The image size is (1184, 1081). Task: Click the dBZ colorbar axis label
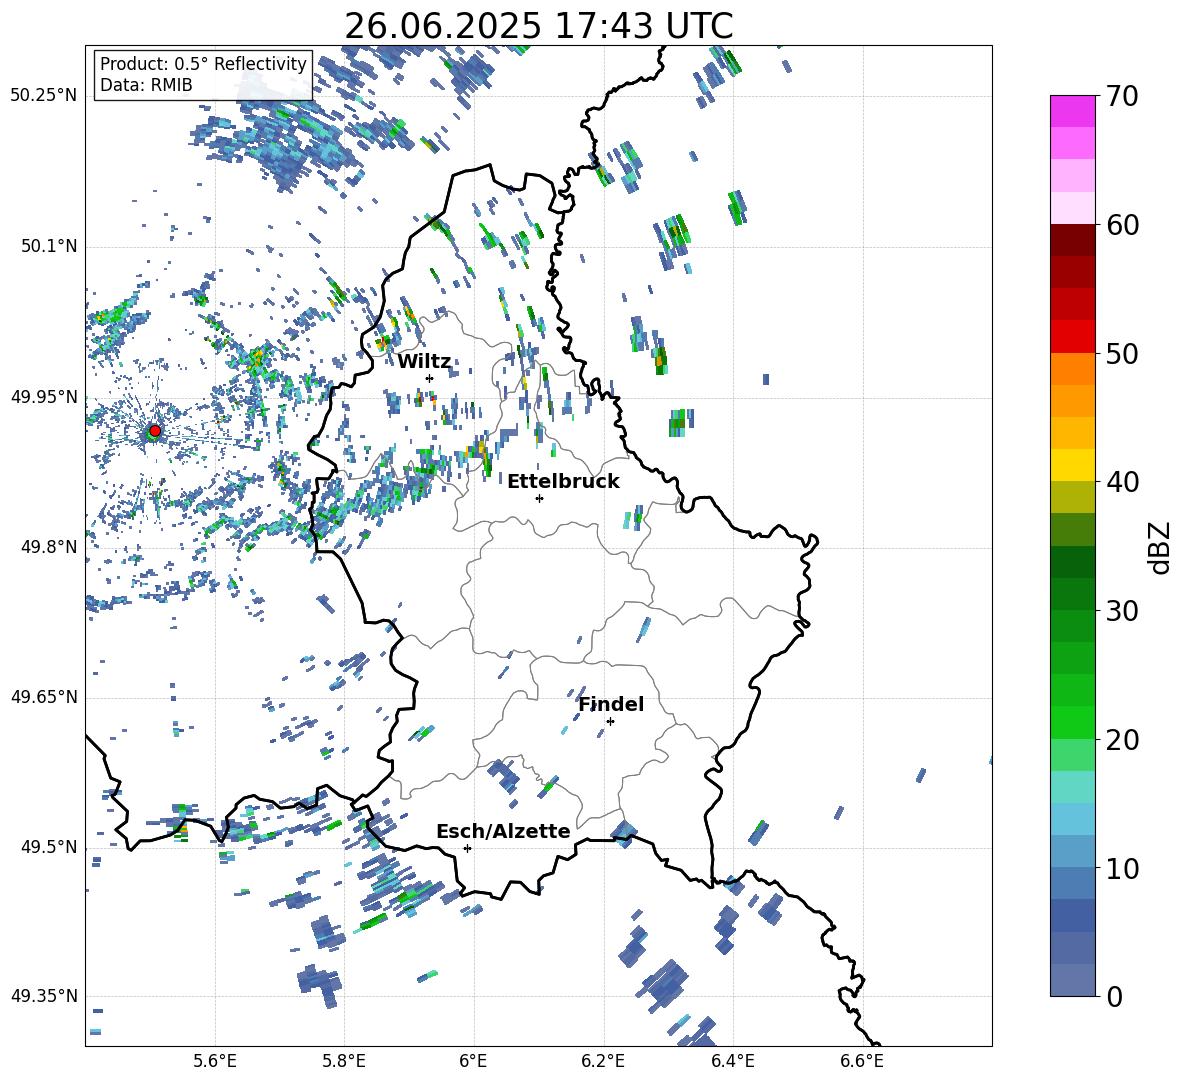tap(1161, 547)
